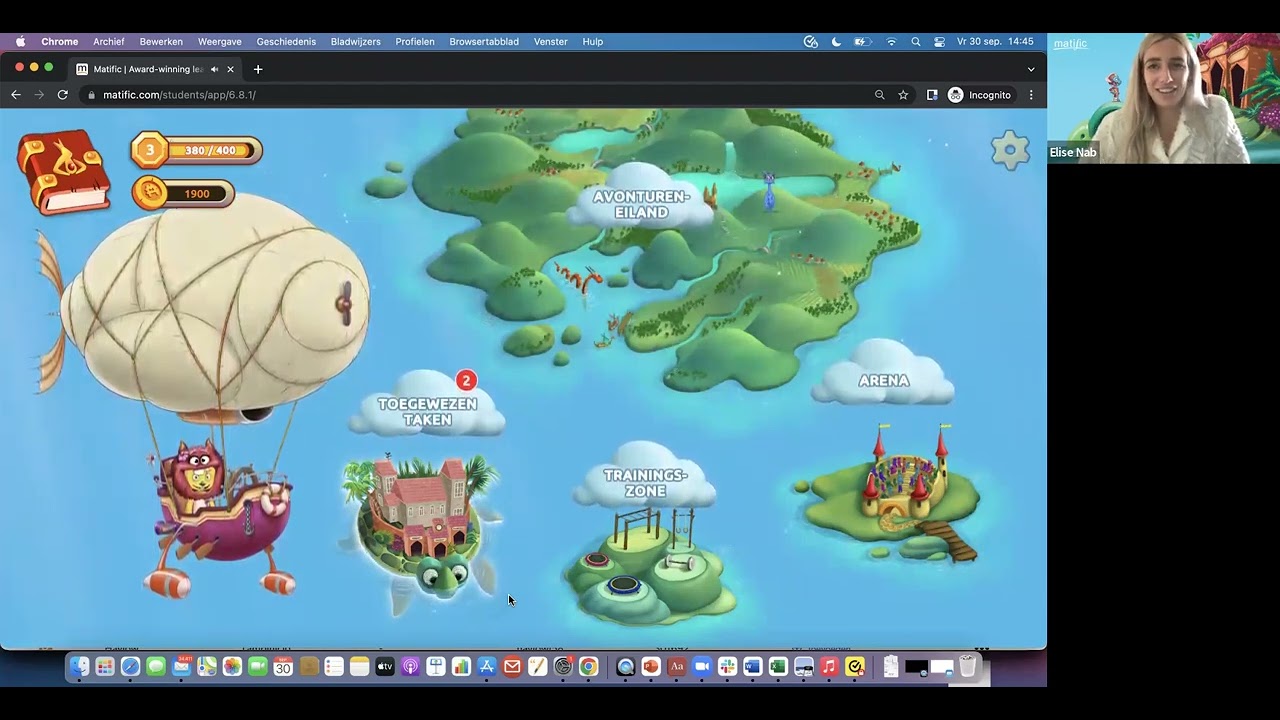Viewport: 1280px width, 720px height.
Task: Go back in Chrome
Action: click(x=16, y=95)
